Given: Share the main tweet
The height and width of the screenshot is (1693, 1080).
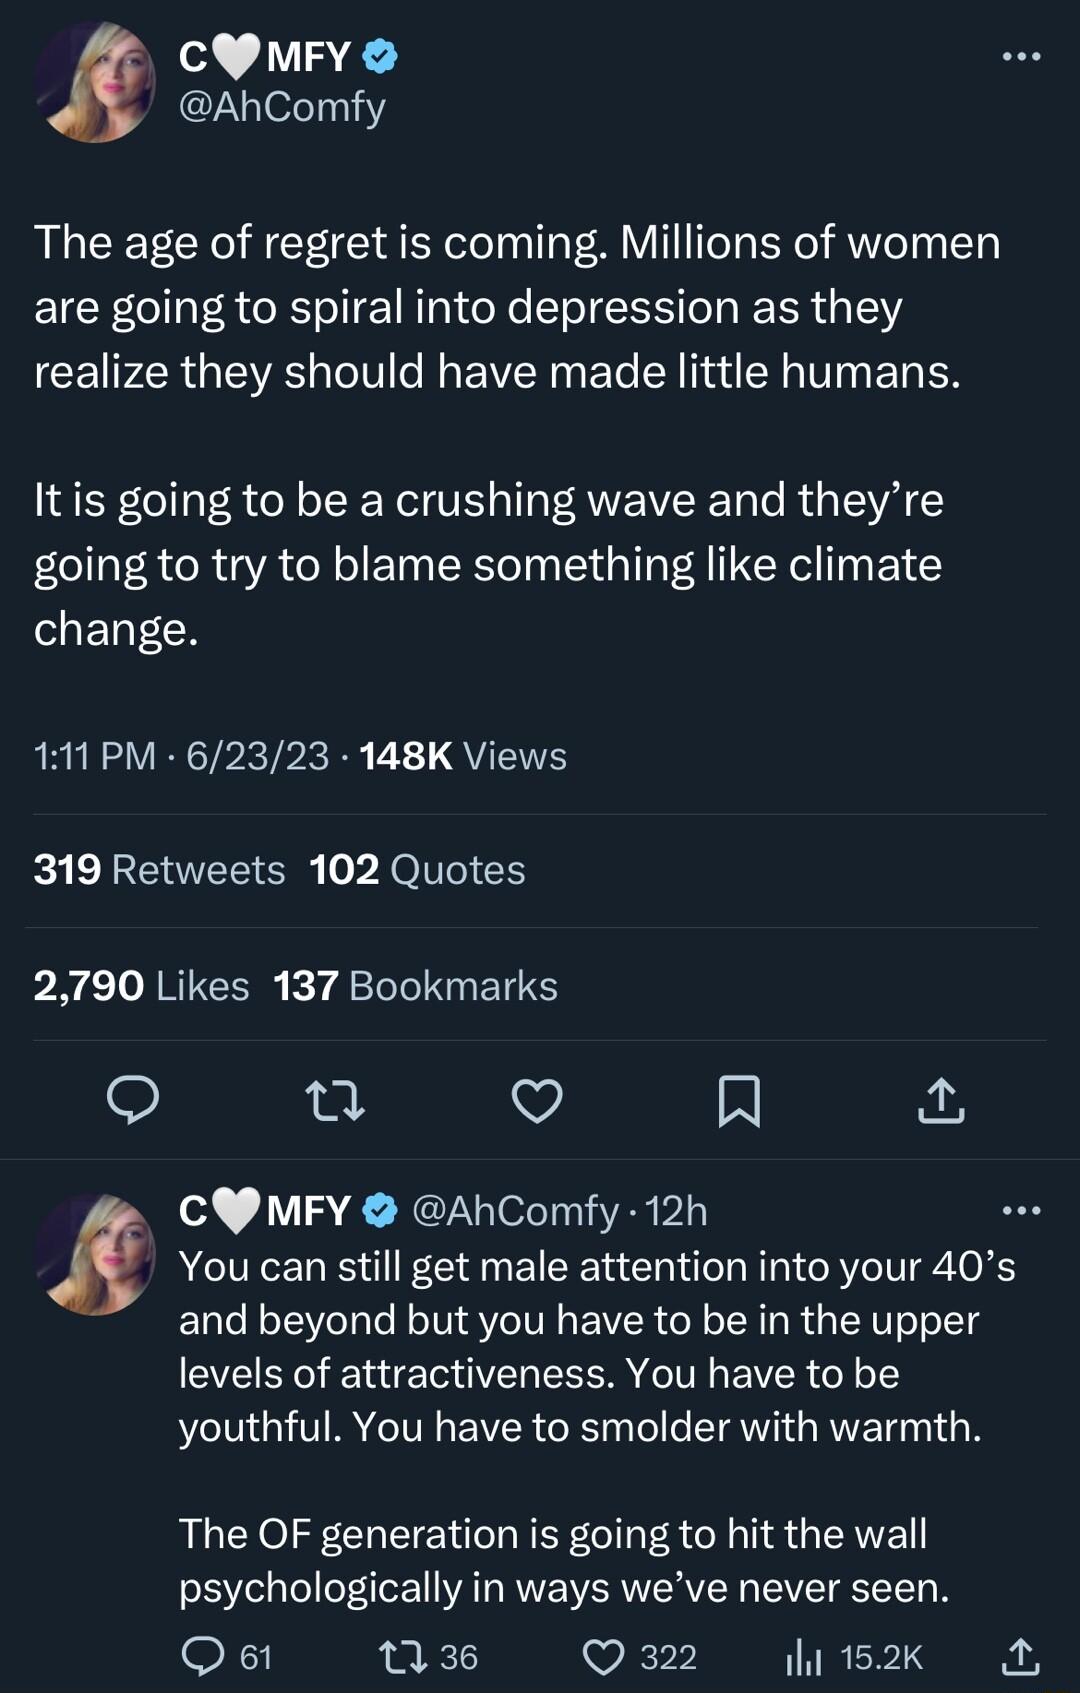Looking at the screenshot, I should click(941, 1103).
